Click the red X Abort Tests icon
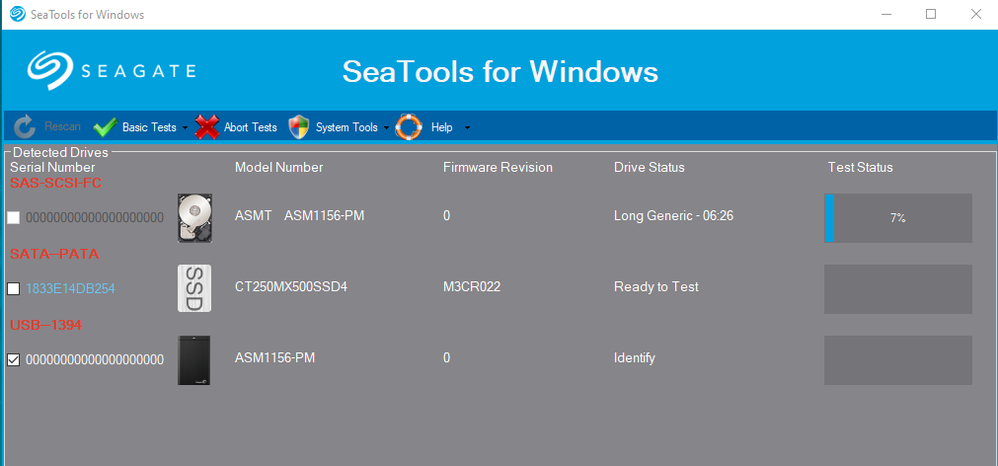 (x=207, y=127)
